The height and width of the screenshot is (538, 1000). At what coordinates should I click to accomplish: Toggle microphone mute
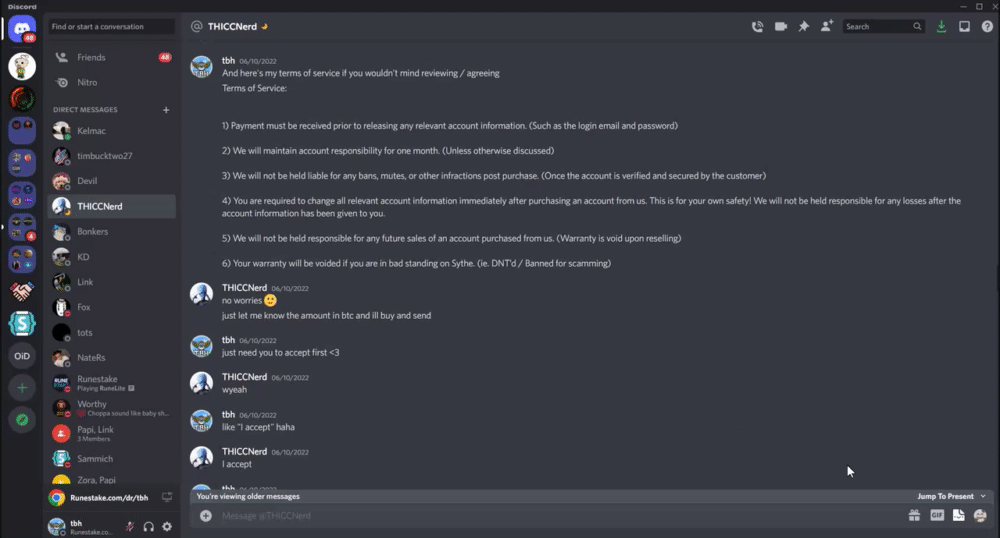[x=130, y=526]
